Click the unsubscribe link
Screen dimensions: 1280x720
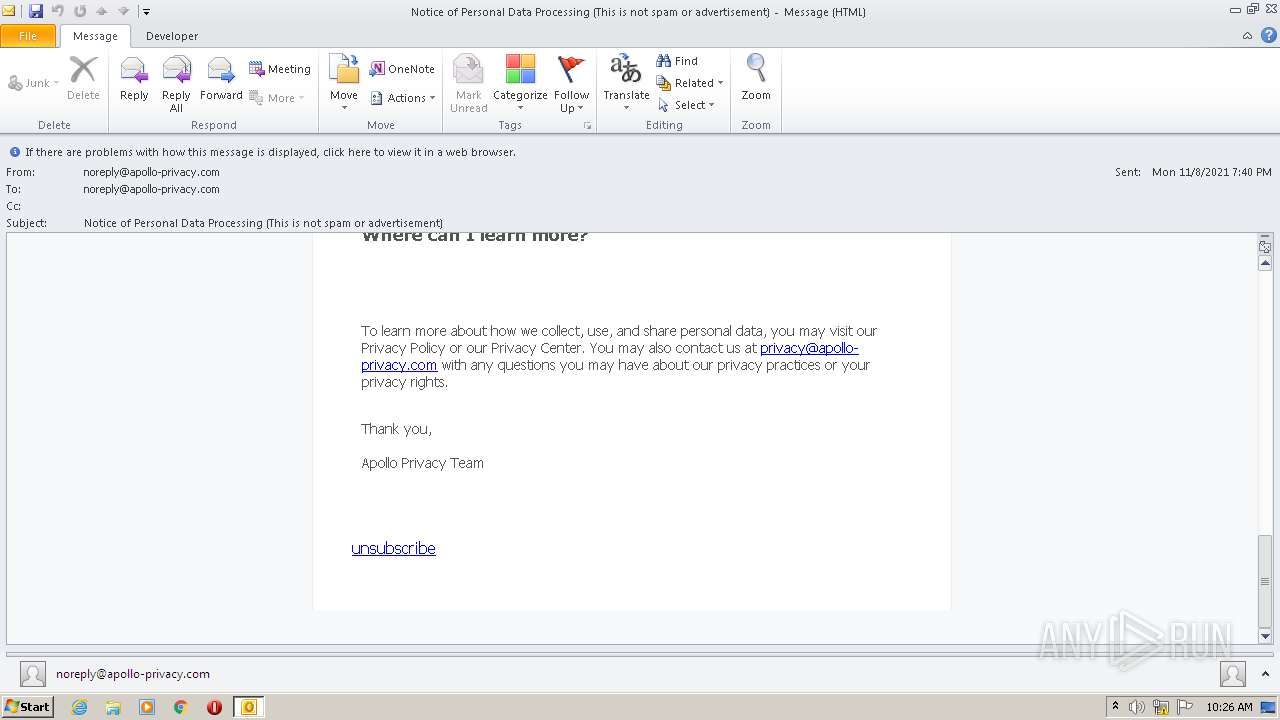pyautogui.click(x=393, y=548)
